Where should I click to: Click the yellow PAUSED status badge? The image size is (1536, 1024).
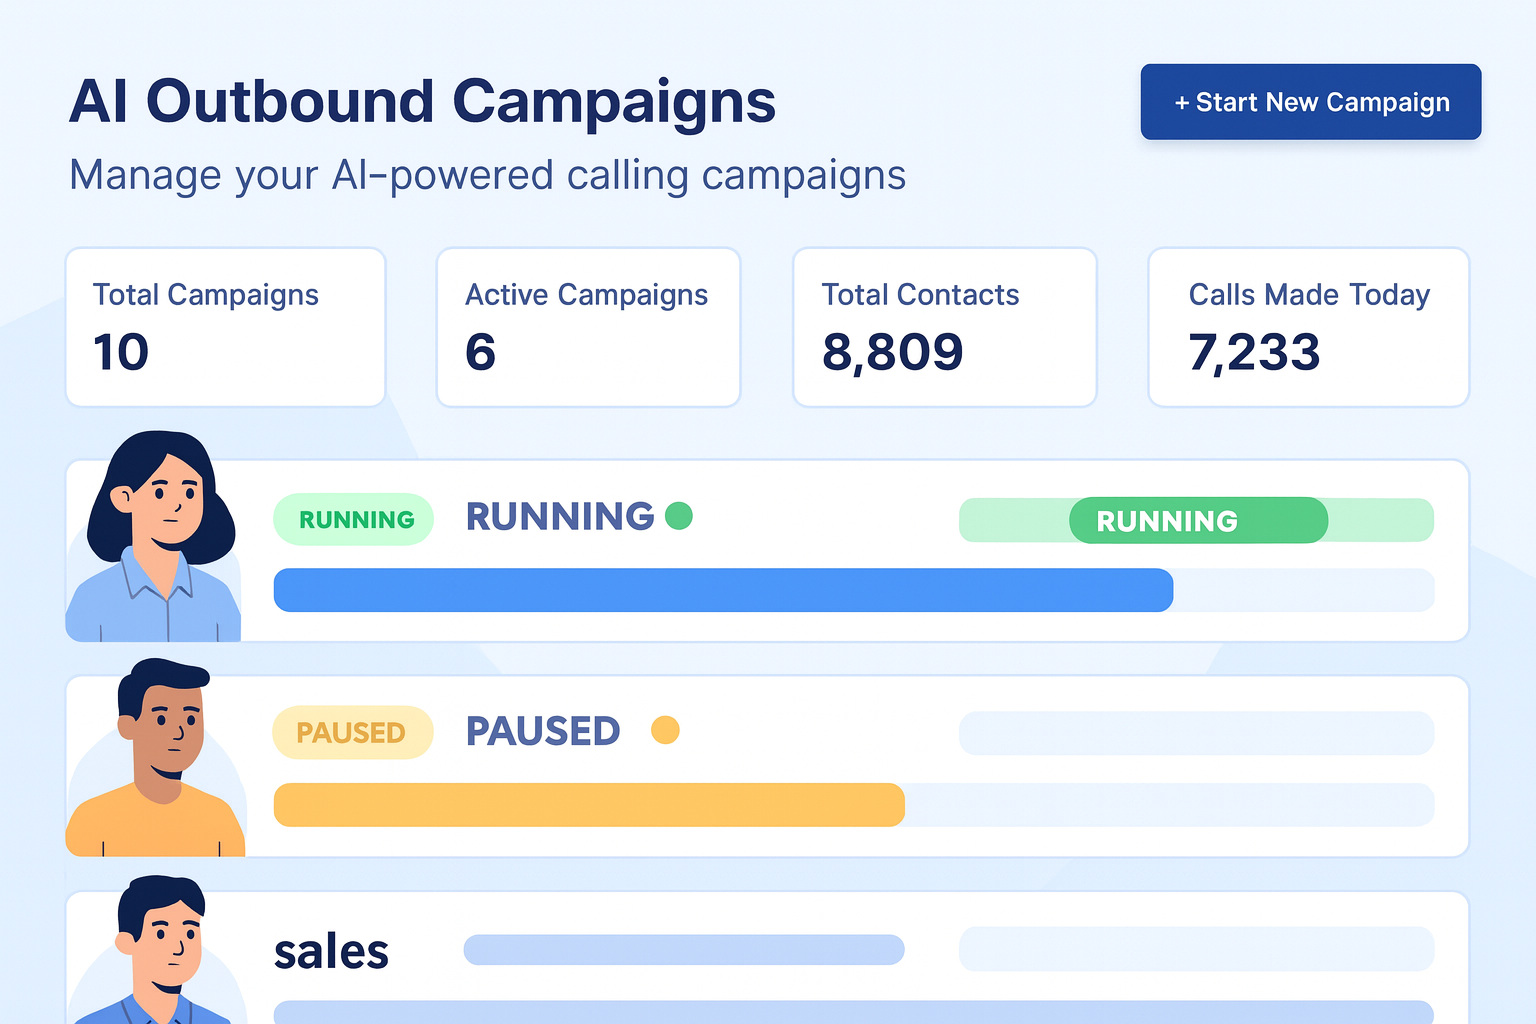point(352,732)
